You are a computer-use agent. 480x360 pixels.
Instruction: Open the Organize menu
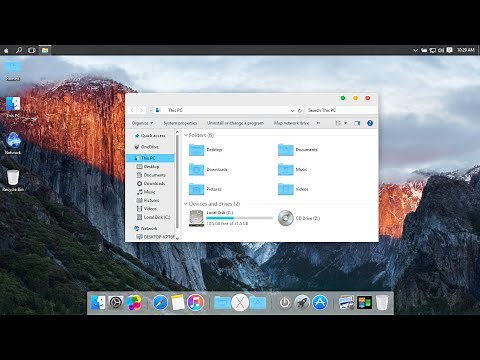(142, 123)
